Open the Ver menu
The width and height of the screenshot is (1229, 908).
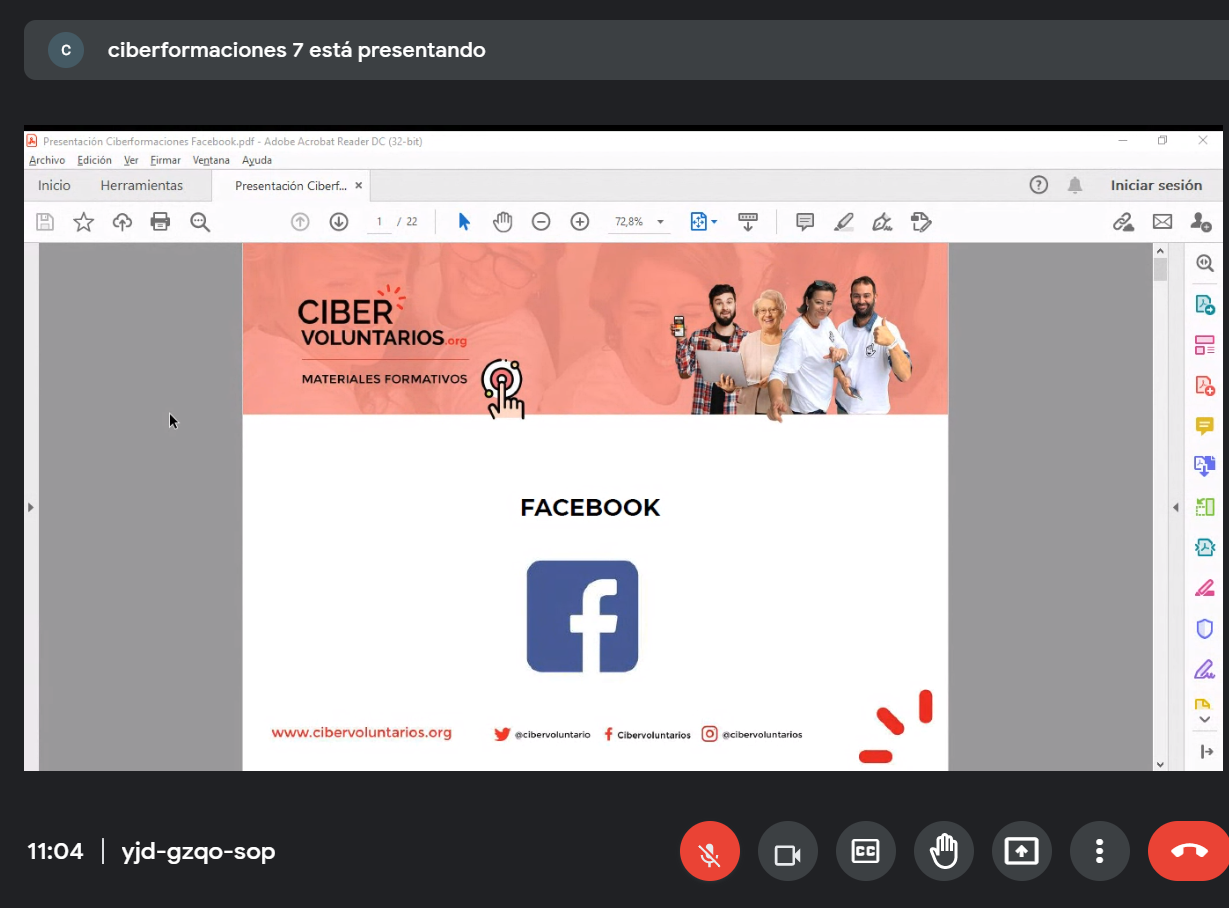pos(131,160)
